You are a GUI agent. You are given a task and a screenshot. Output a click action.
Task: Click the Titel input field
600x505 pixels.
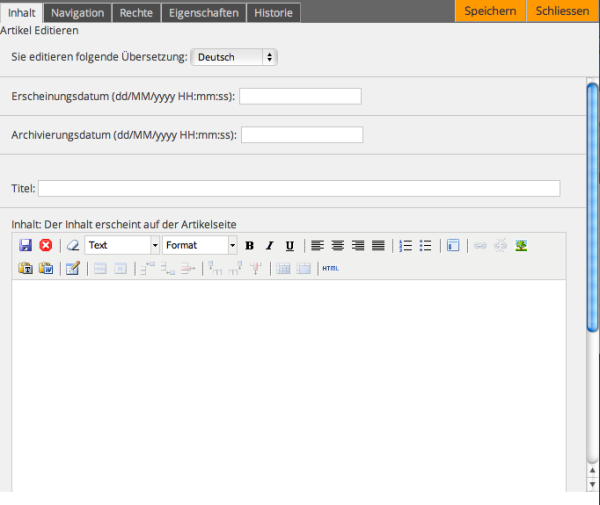click(299, 188)
